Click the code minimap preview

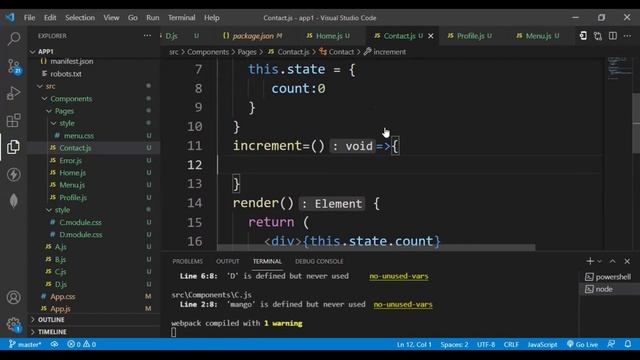(619, 68)
